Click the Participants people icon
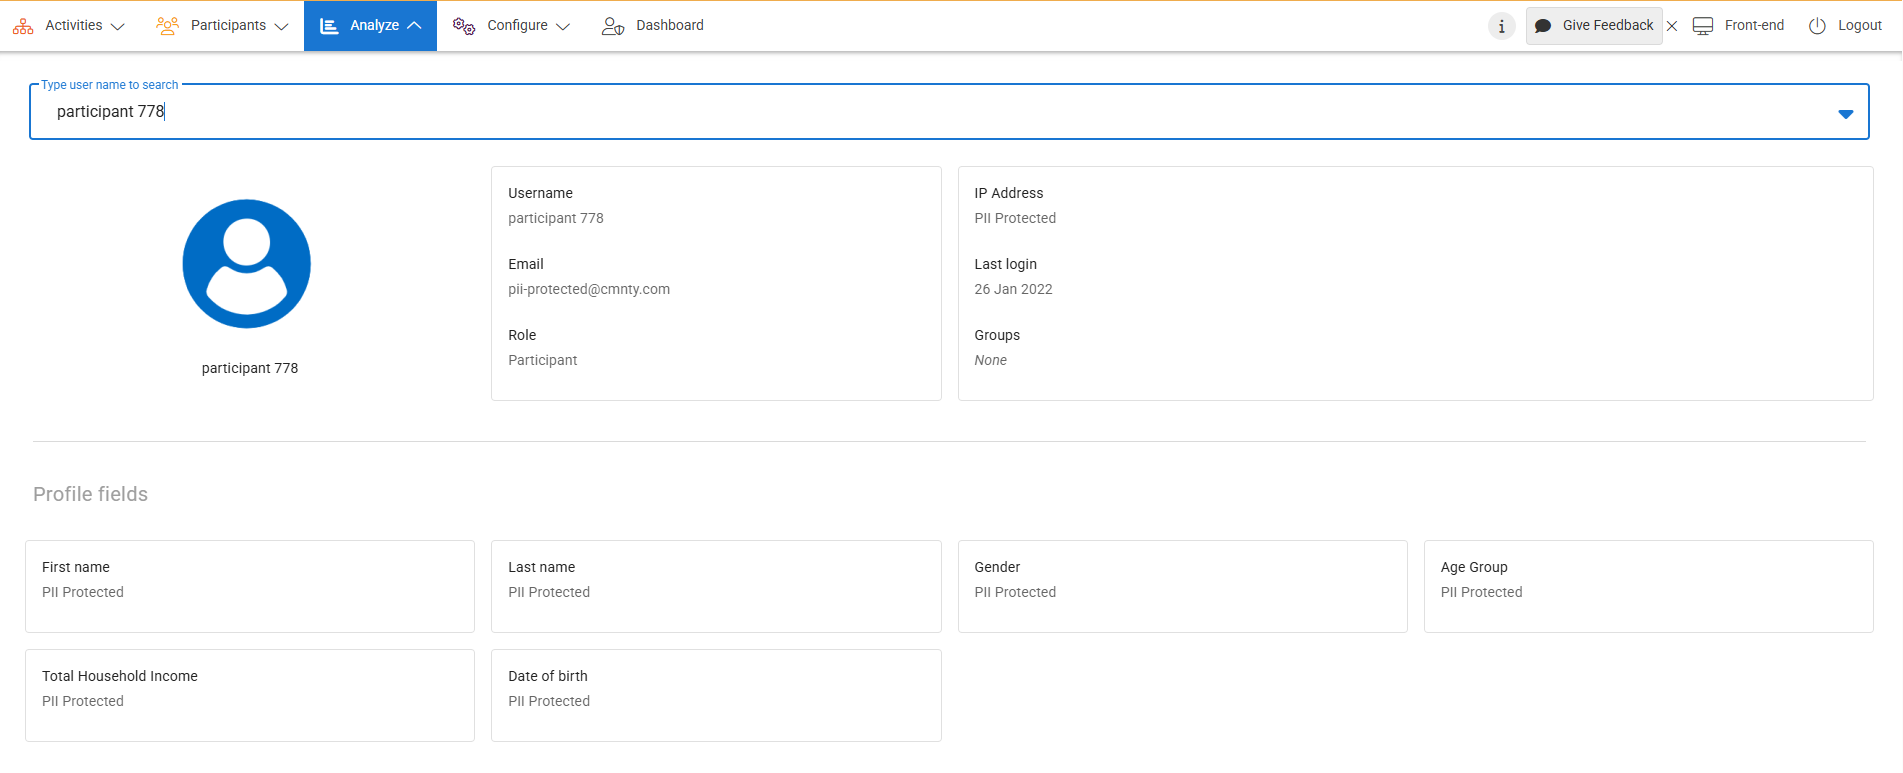The height and width of the screenshot is (773, 1903). pyautogui.click(x=167, y=26)
